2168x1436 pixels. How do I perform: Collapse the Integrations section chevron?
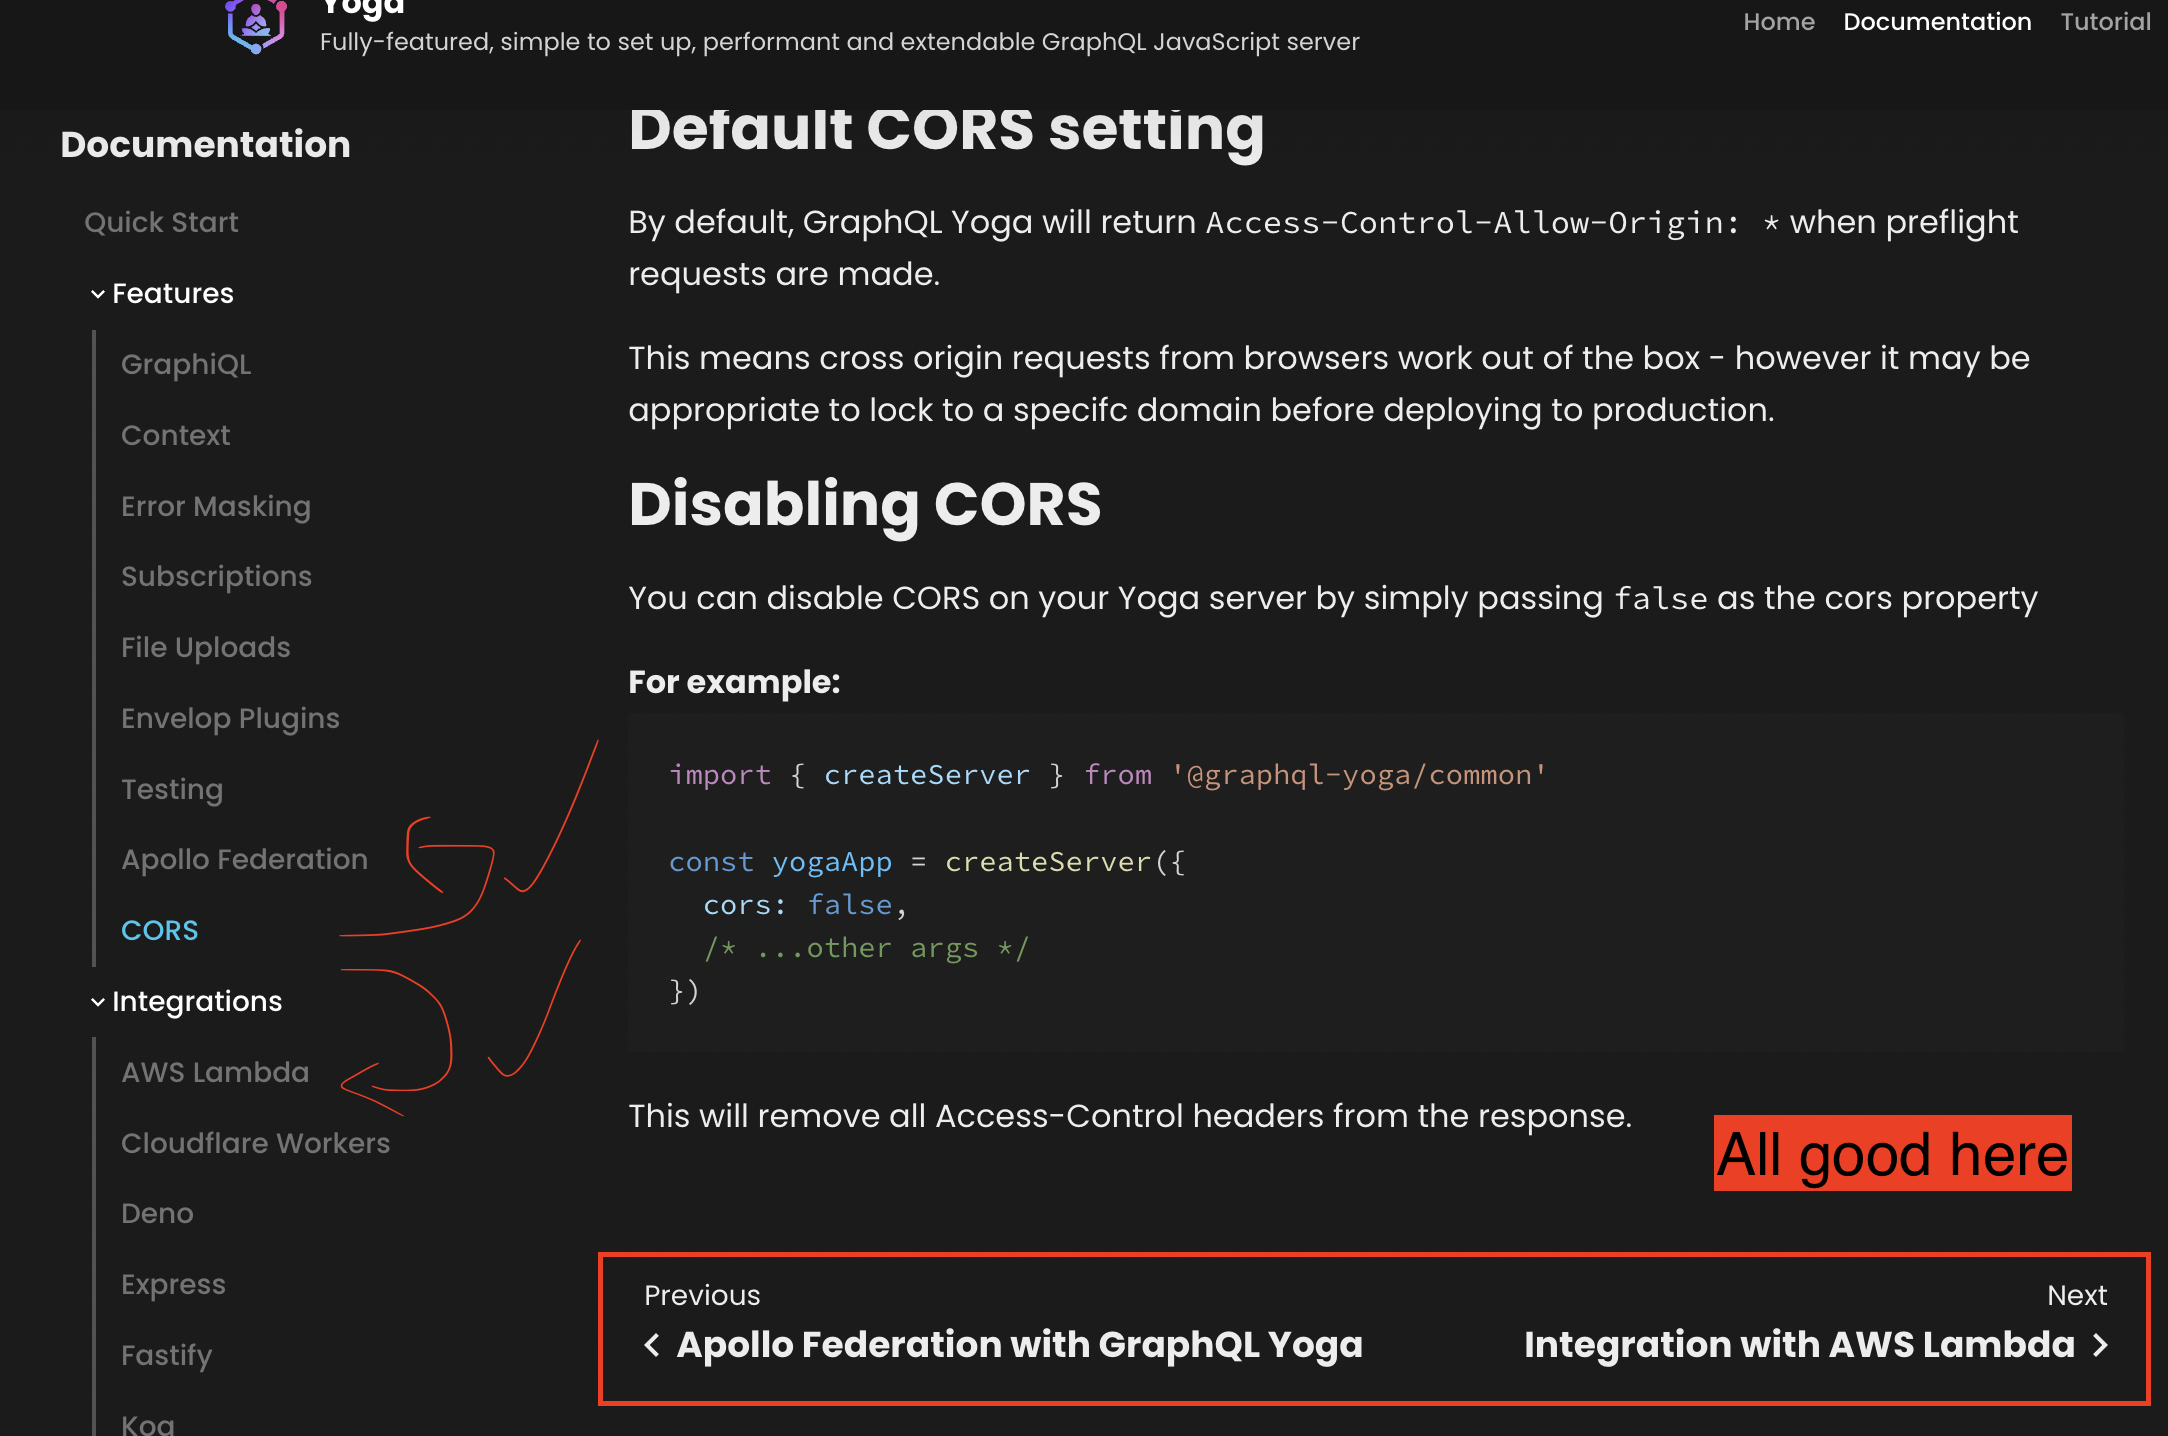coord(98,1002)
